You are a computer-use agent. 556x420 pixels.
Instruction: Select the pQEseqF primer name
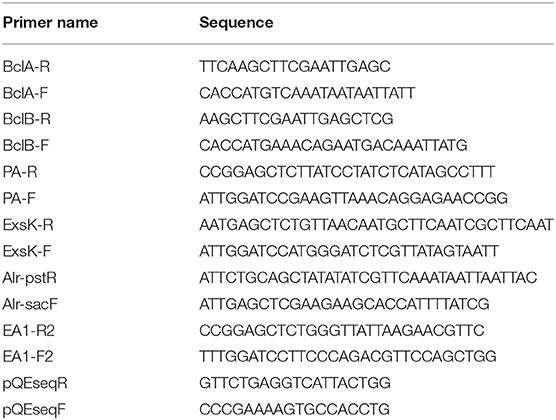(x=34, y=410)
